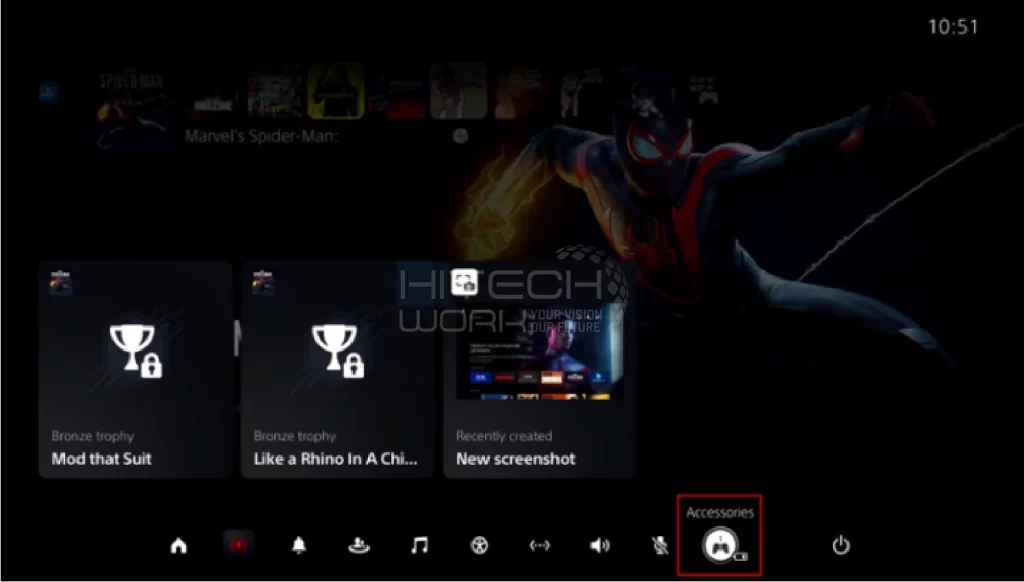Open the Sound speaker icon
Screen dimensions: 1024x582
click(600, 545)
